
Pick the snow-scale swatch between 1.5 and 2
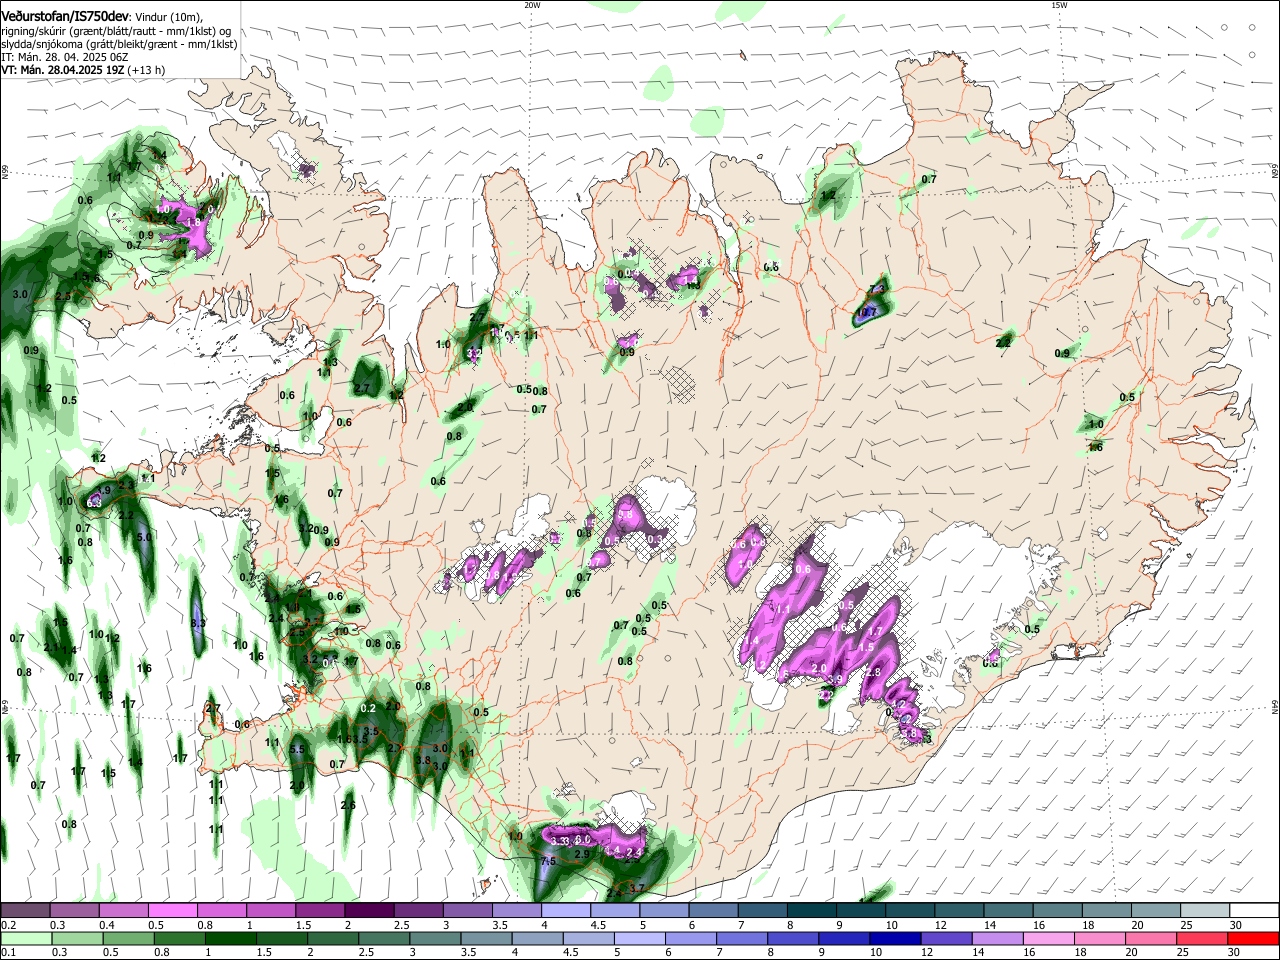coord(320,910)
